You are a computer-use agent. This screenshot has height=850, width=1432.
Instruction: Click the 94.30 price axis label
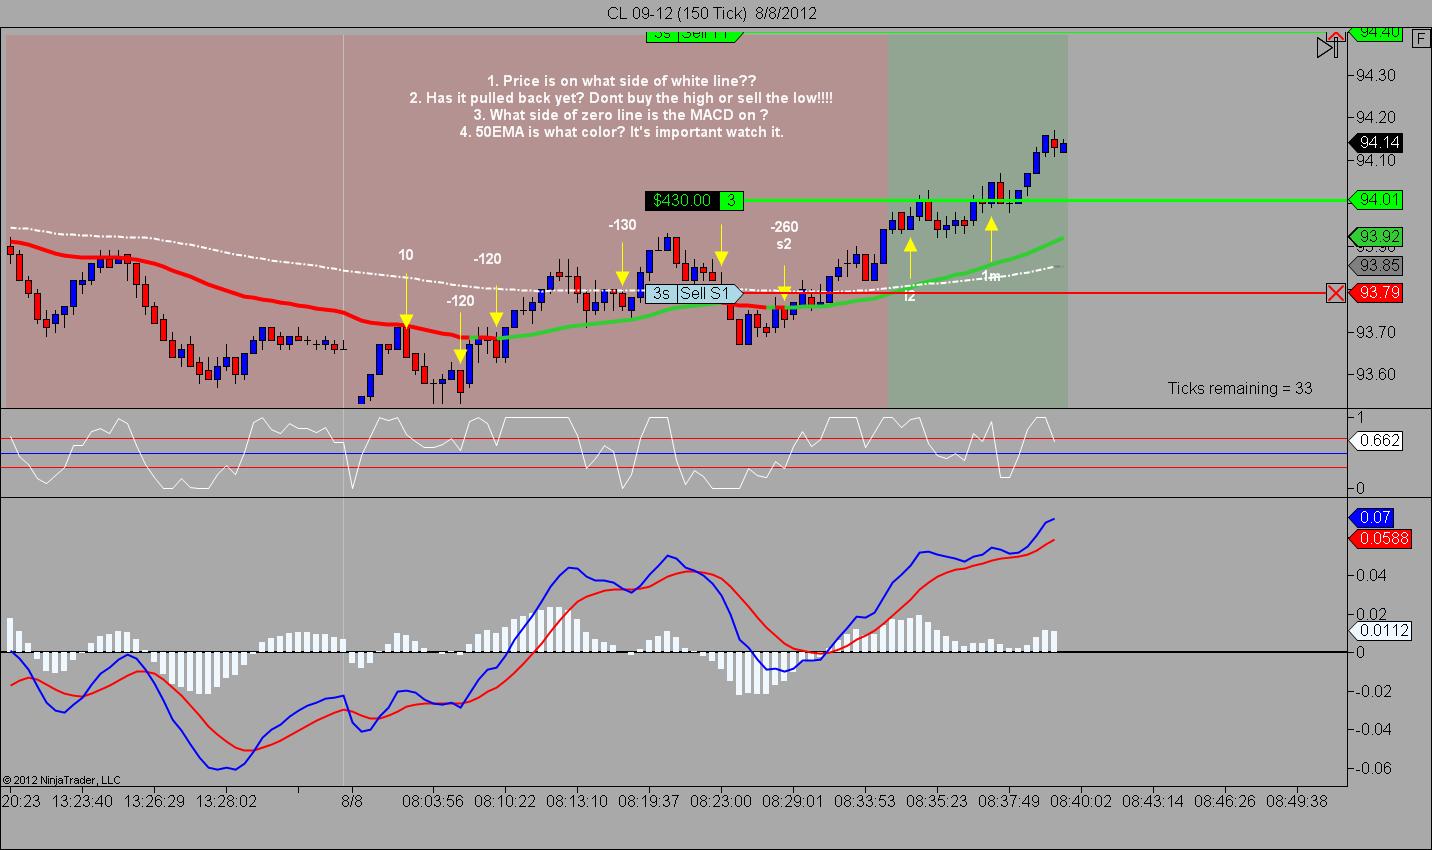pyautogui.click(x=1377, y=75)
